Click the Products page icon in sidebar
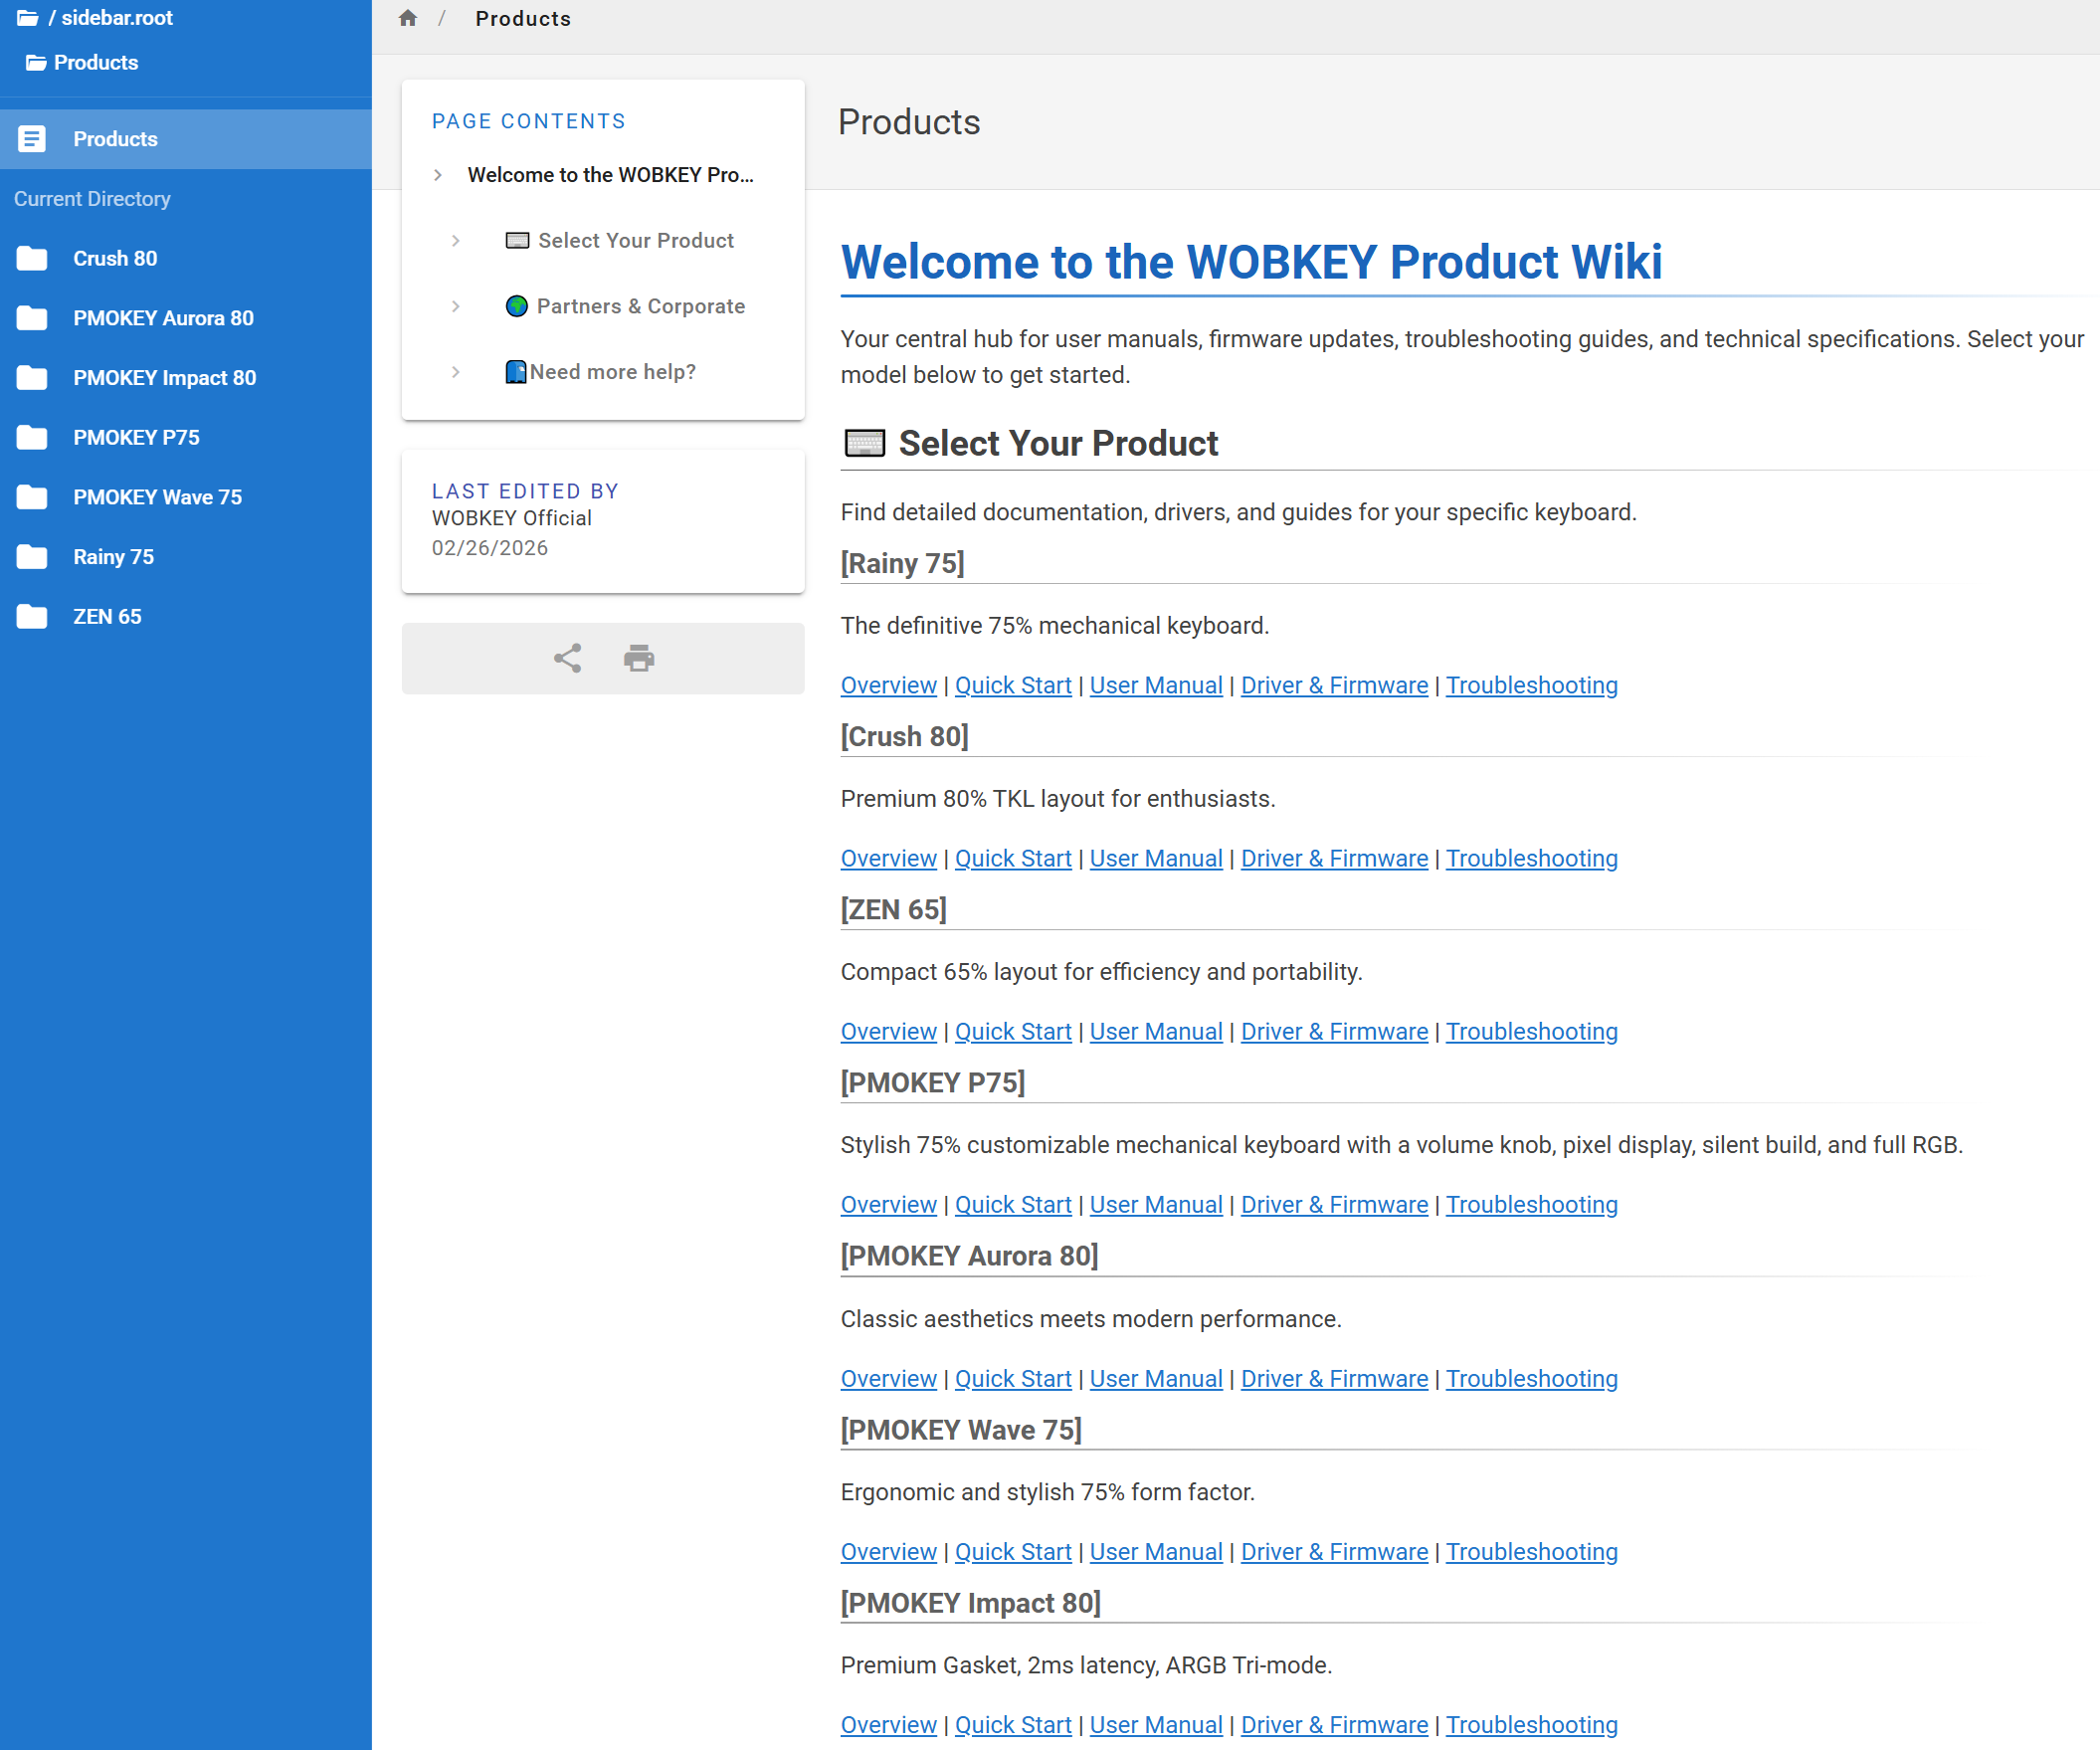 pyautogui.click(x=32, y=139)
